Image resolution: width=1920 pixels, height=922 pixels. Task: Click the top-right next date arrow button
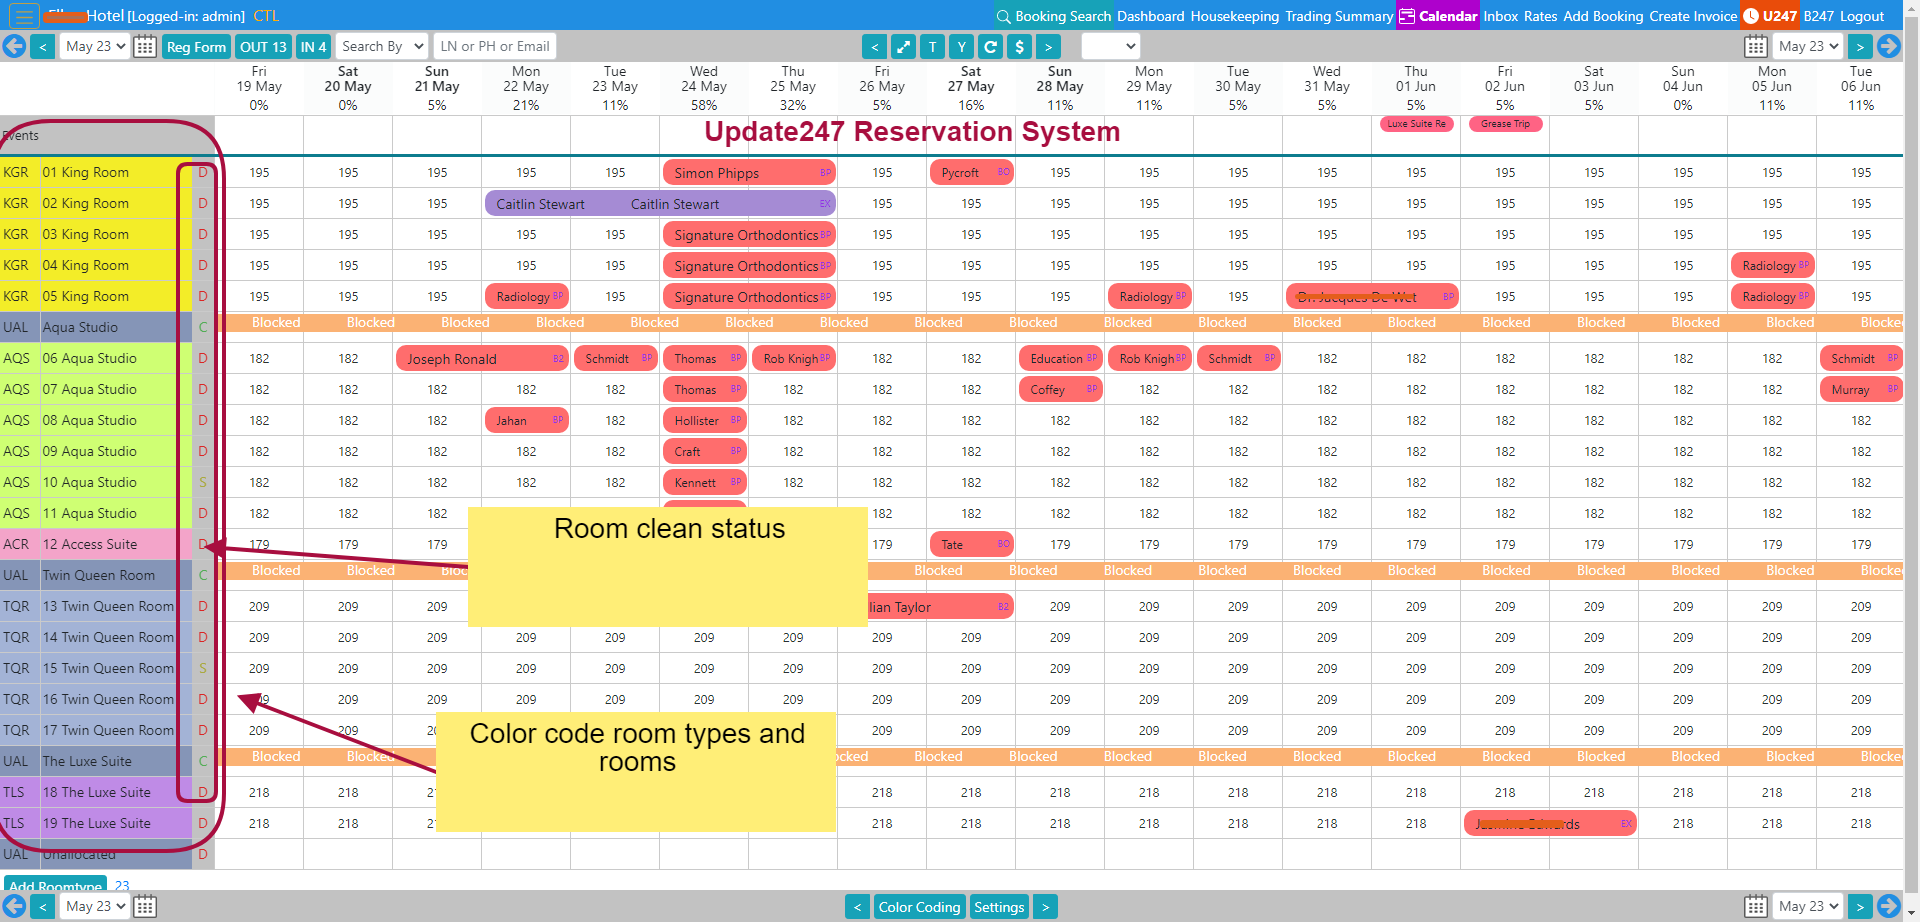pos(1860,46)
